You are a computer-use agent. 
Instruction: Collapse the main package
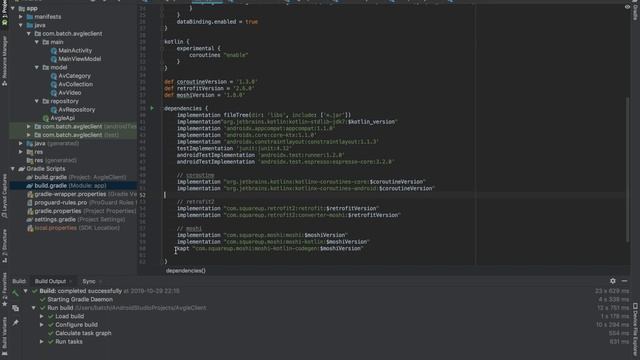(37, 42)
